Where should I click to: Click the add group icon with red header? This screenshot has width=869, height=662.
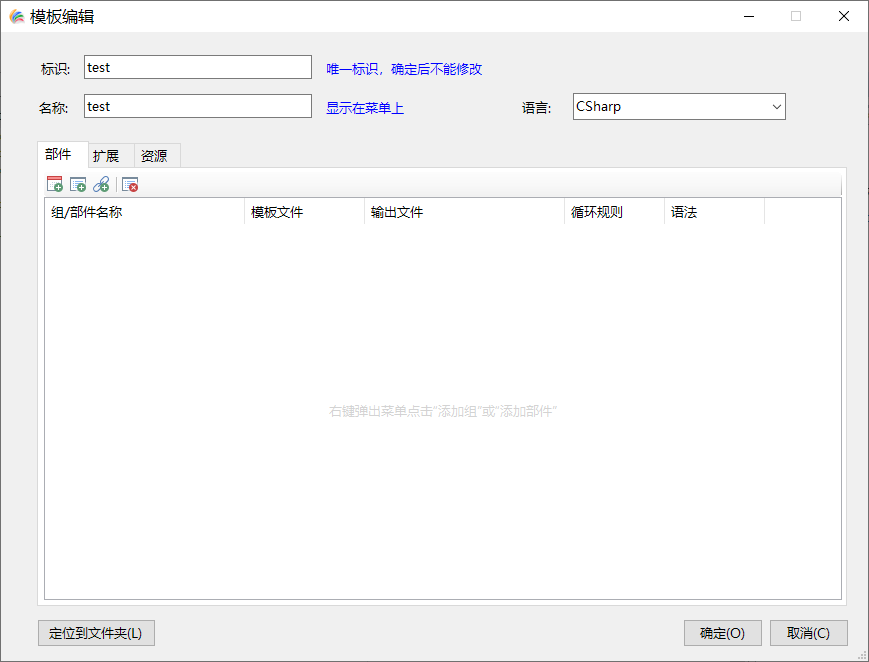(55, 184)
